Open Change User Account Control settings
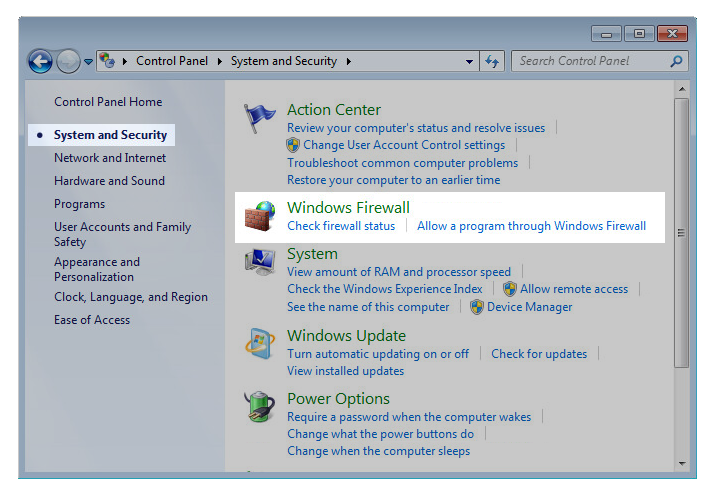Viewport: 714px width, 496px height. [404, 145]
